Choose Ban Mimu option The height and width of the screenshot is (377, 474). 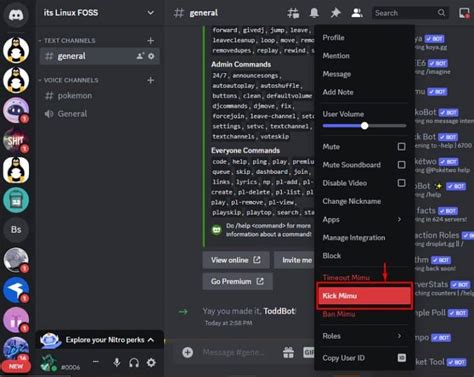(x=364, y=314)
